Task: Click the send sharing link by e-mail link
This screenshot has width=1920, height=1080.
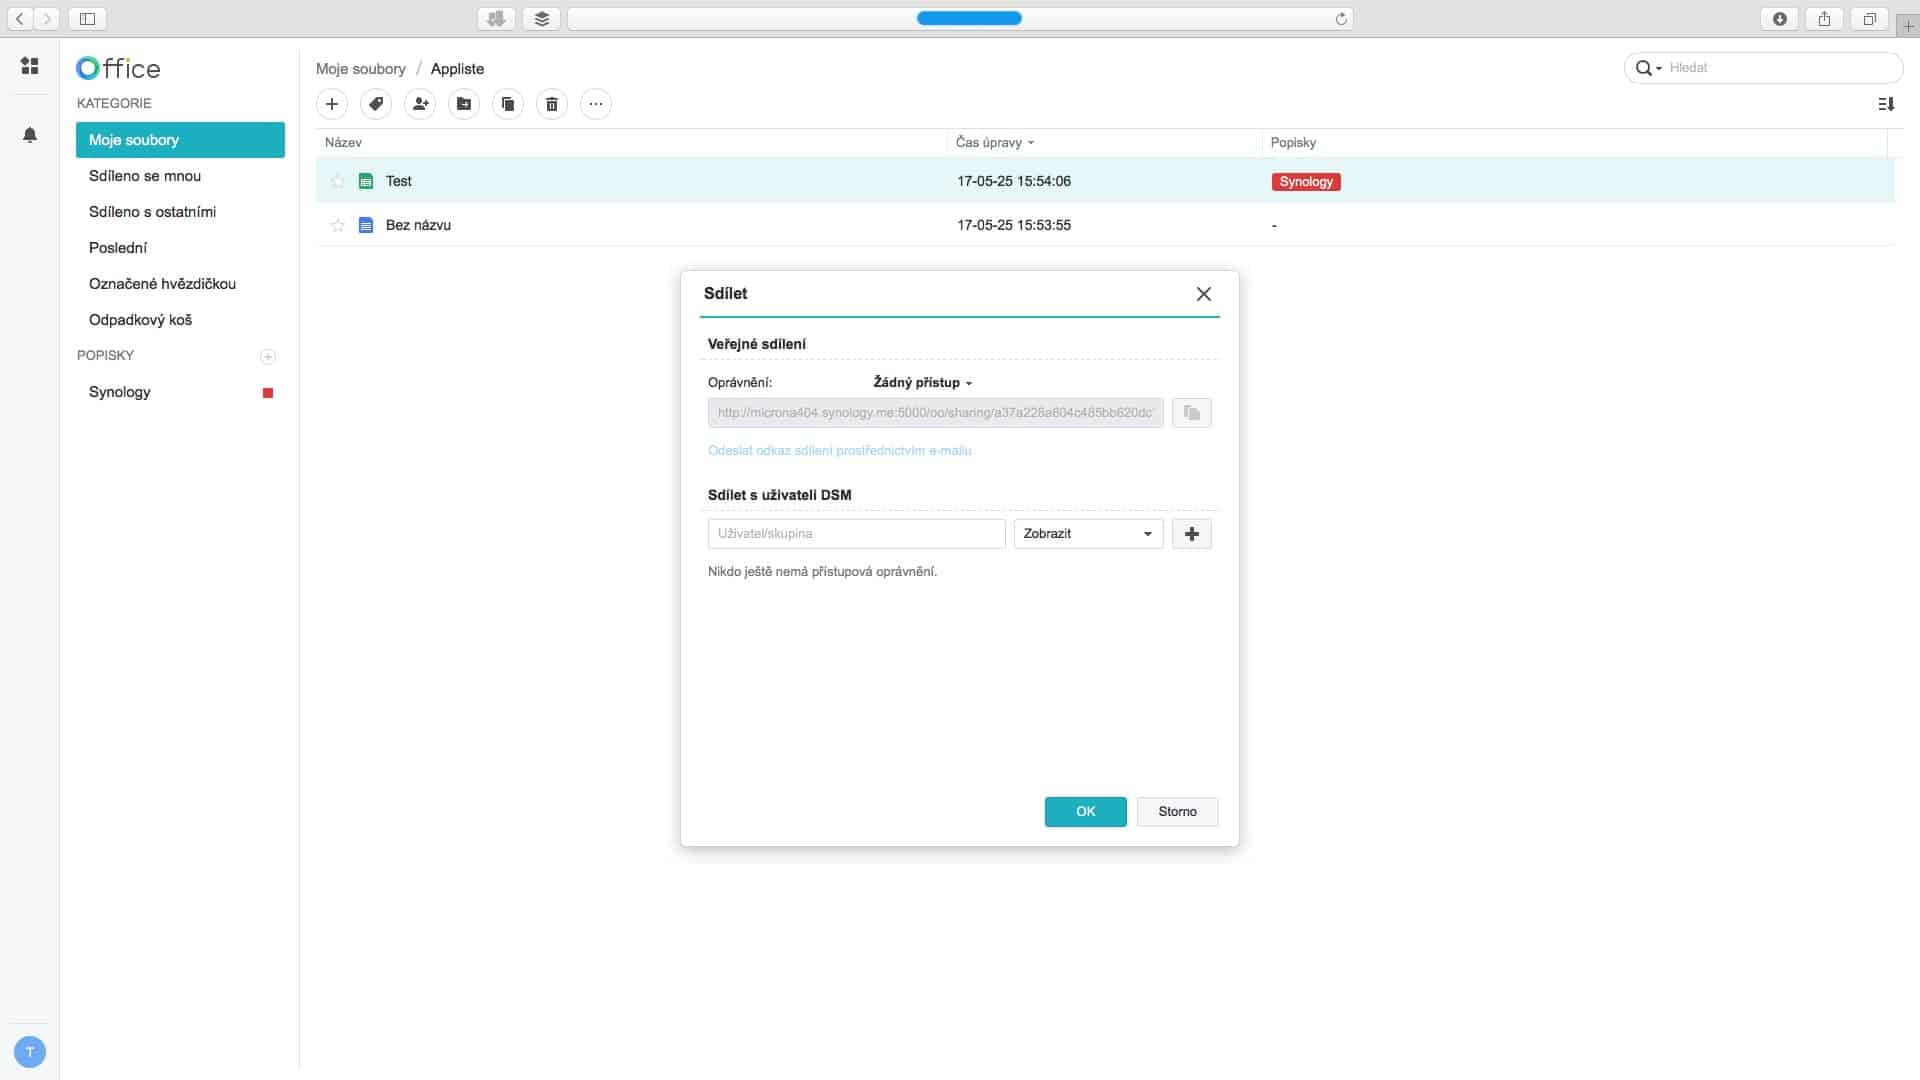Action: [x=840, y=451]
